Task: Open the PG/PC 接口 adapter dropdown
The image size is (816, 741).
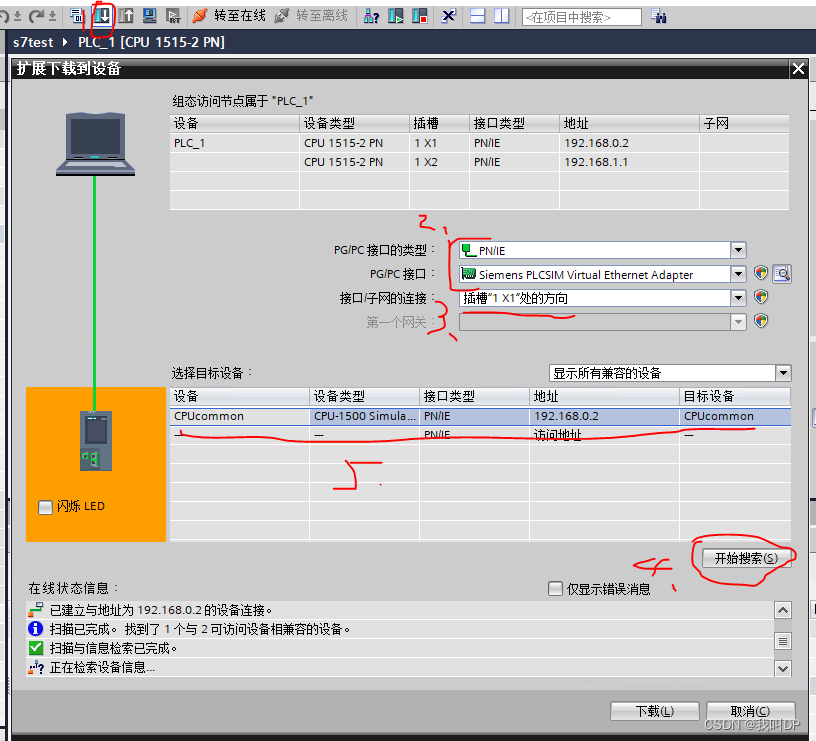Action: 738,274
